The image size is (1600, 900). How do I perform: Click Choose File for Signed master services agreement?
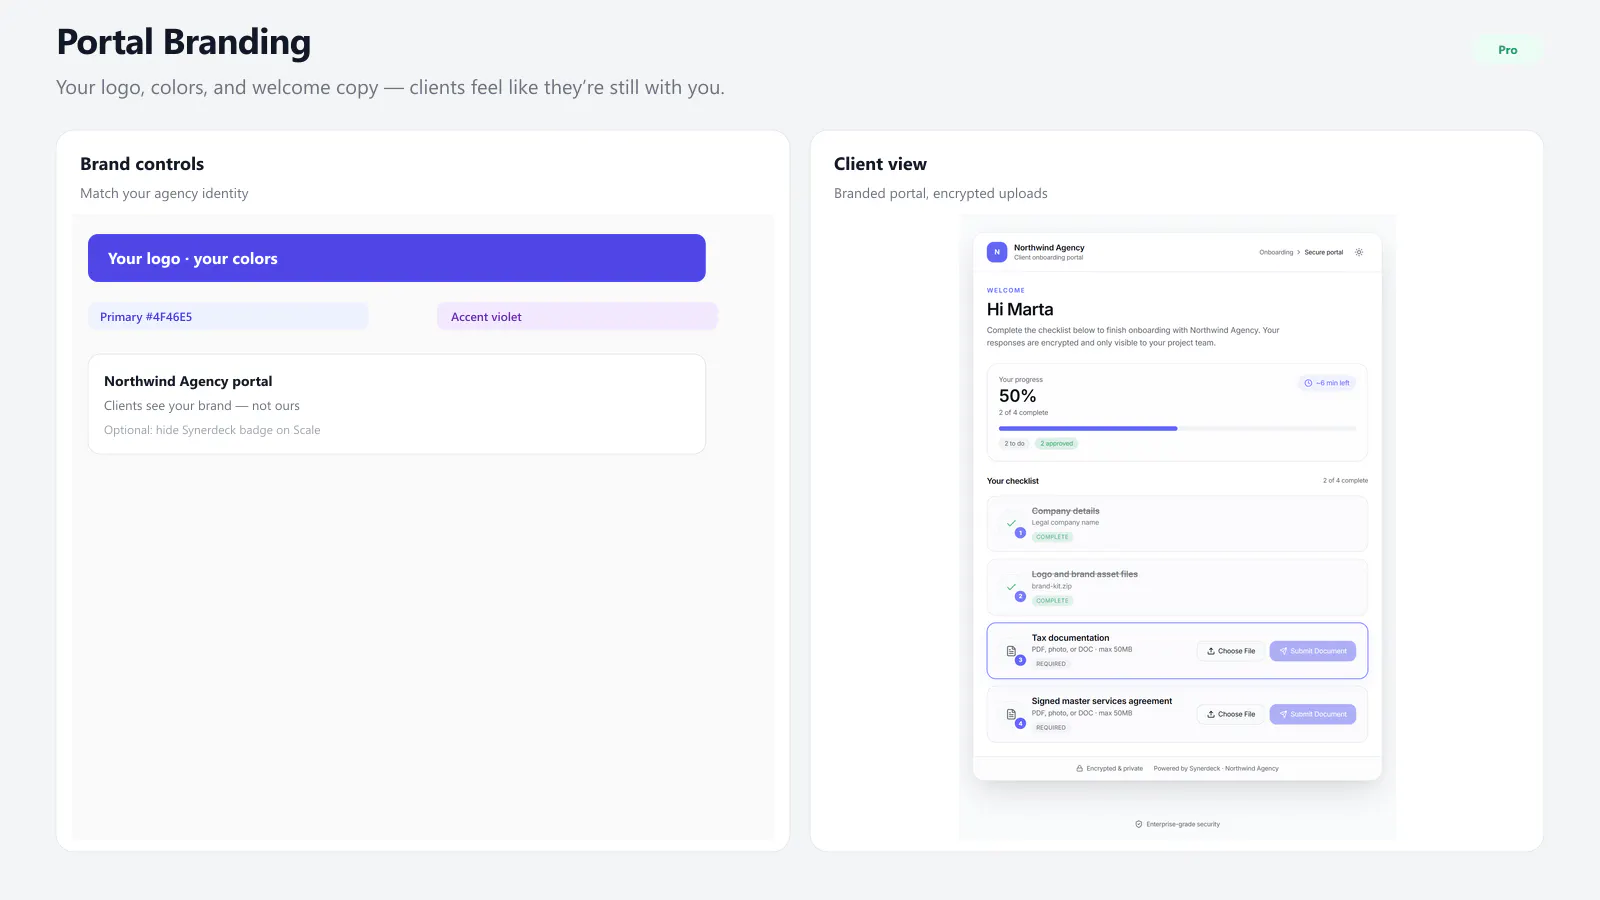[x=1231, y=714]
